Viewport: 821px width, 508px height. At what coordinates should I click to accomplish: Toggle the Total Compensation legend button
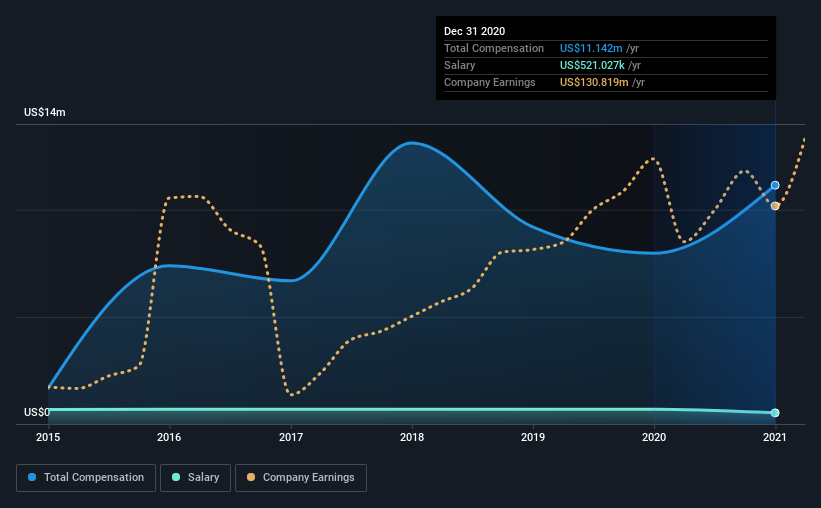click(x=86, y=478)
